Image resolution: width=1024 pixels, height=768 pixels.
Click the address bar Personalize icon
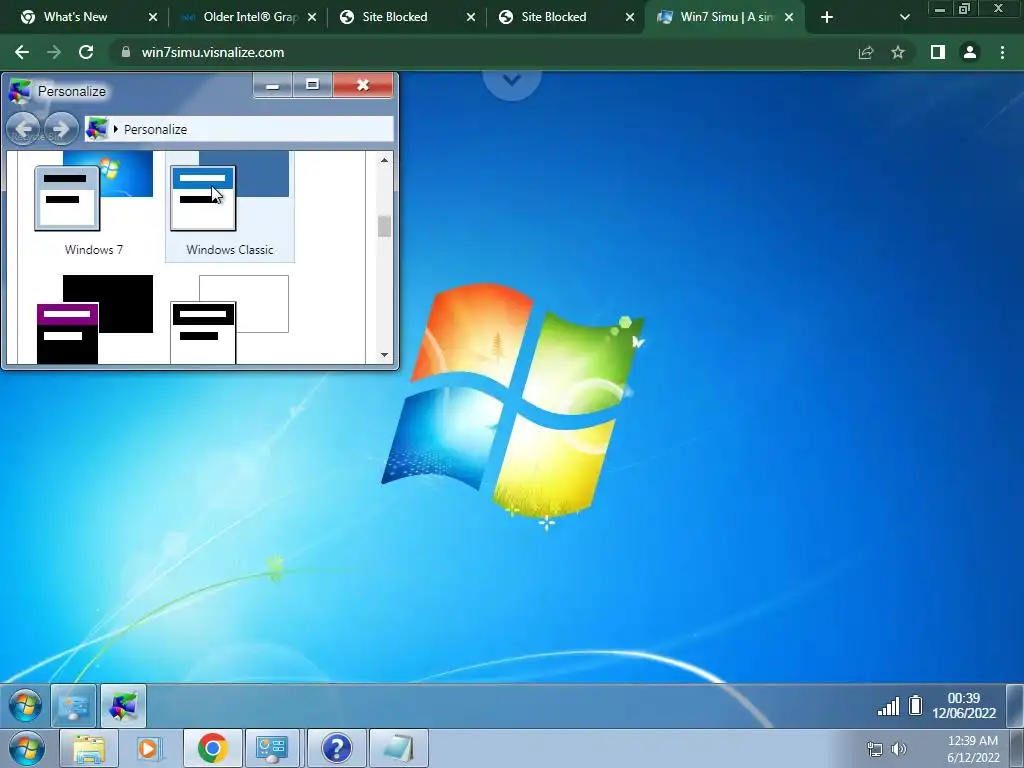point(97,129)
